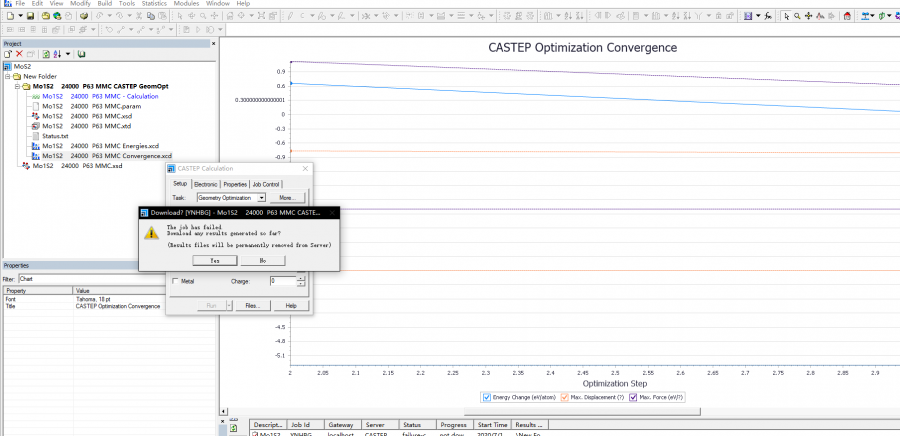This screenshot has height=436, width=900.
Task: Click the Save icon in main toolbar
Action: tap(30, 16)
